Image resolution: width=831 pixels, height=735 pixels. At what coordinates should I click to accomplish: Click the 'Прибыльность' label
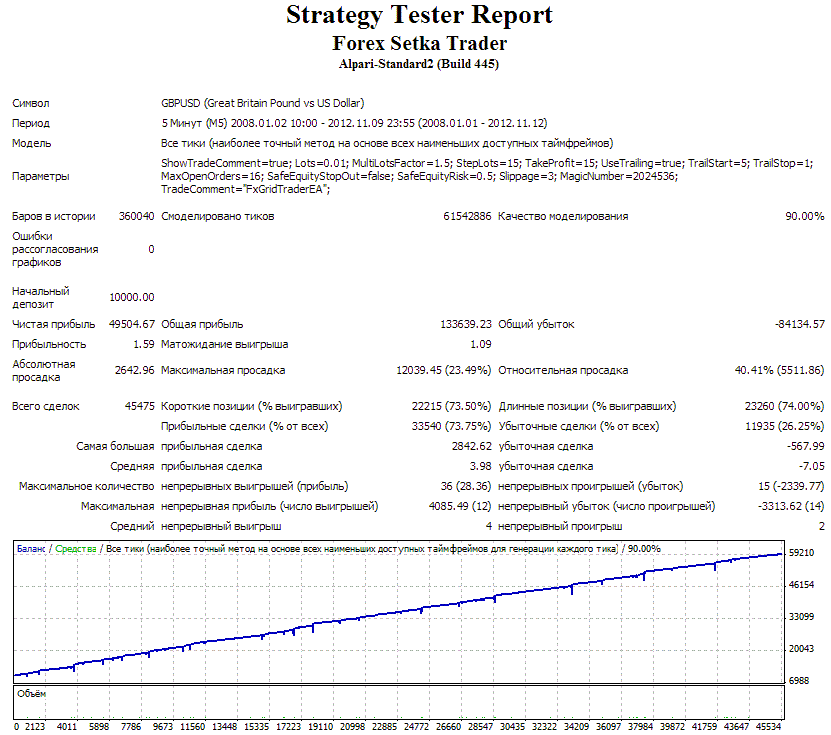49,344
